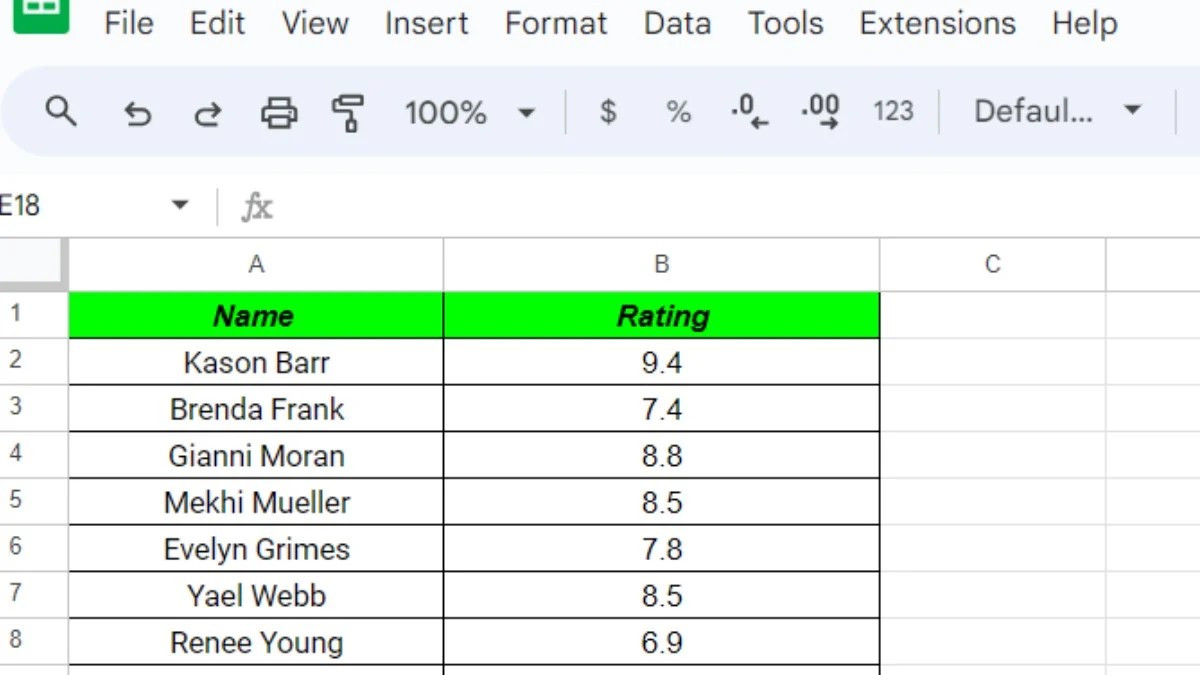
Task: Open the Name box dropdown arrow
Action: tap(180, 204)
